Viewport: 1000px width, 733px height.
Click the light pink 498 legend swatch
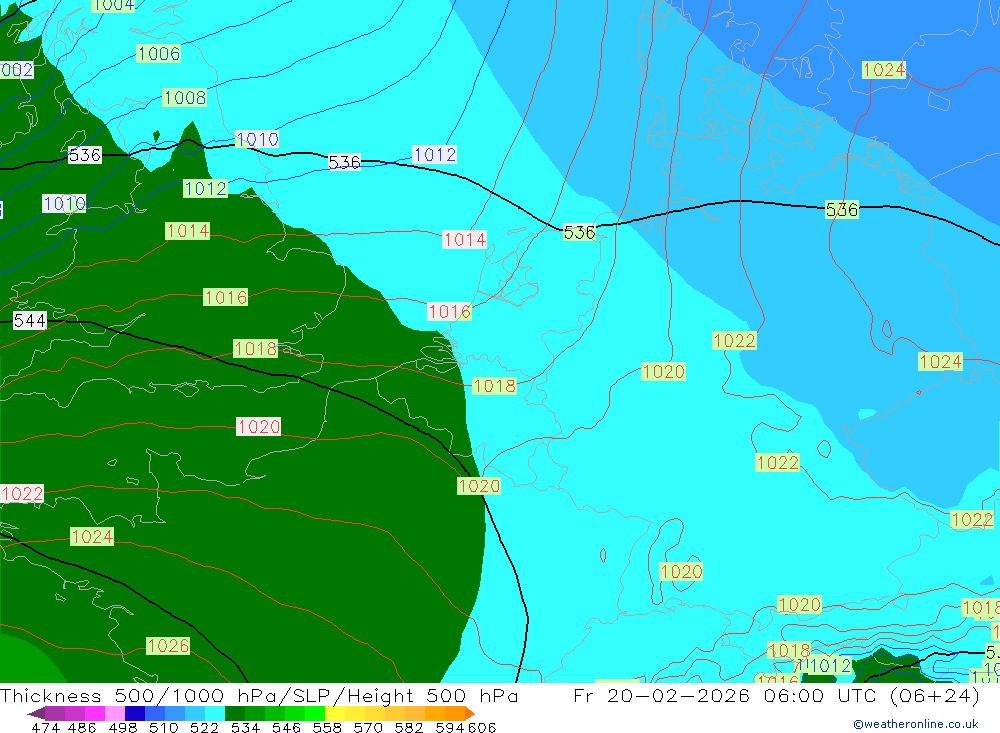[115, 713]
